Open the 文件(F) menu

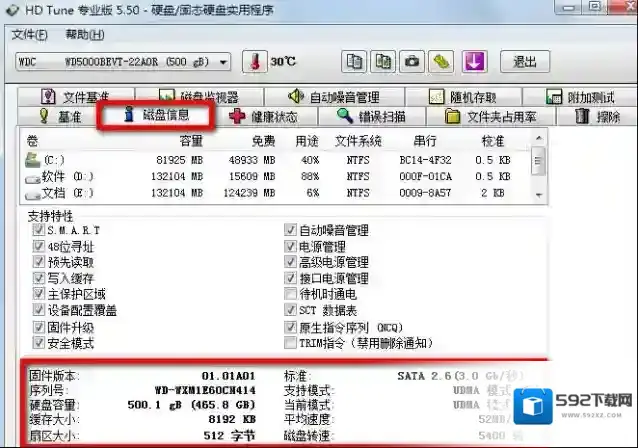click(x=29, y=35)
